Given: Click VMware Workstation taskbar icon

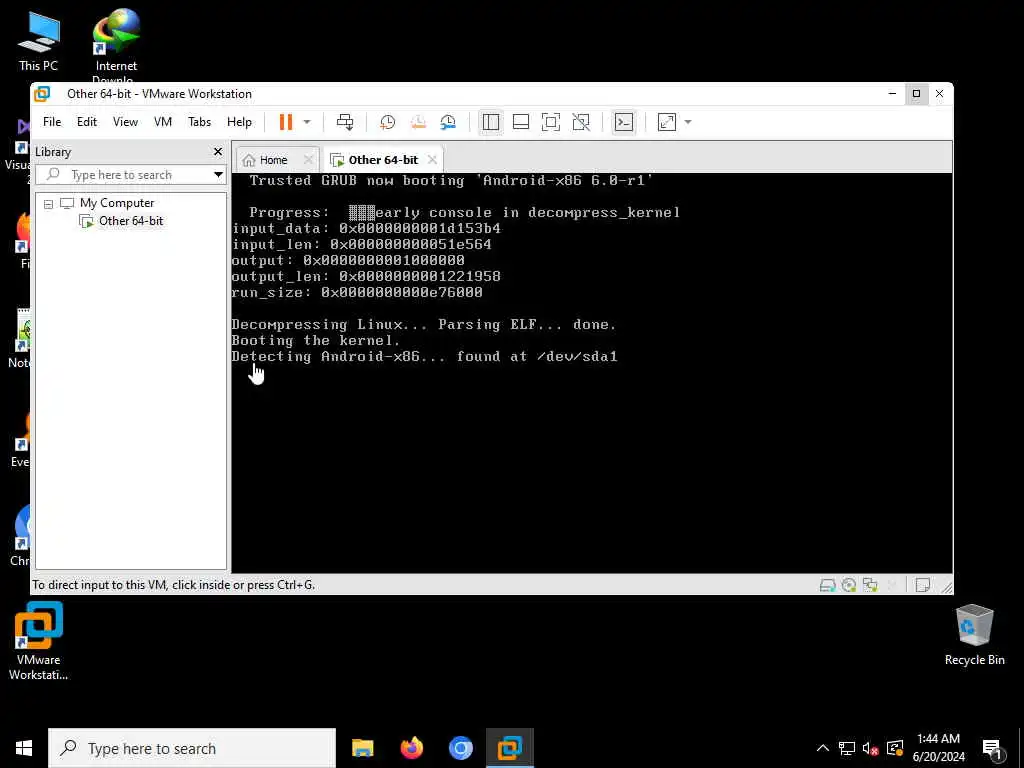Looking at the screenshot, I should click(509, 748).
